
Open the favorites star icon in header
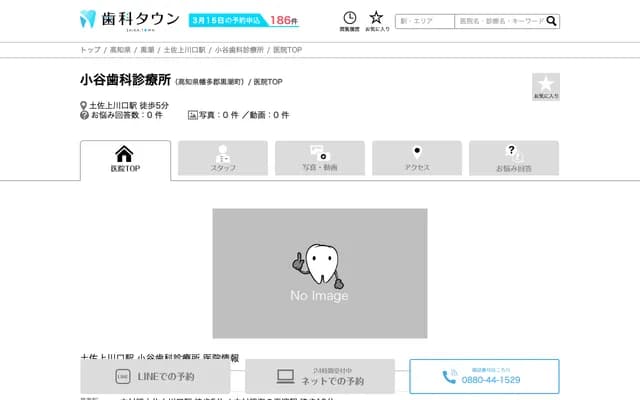pyautogui.click(x=377, y=21)
